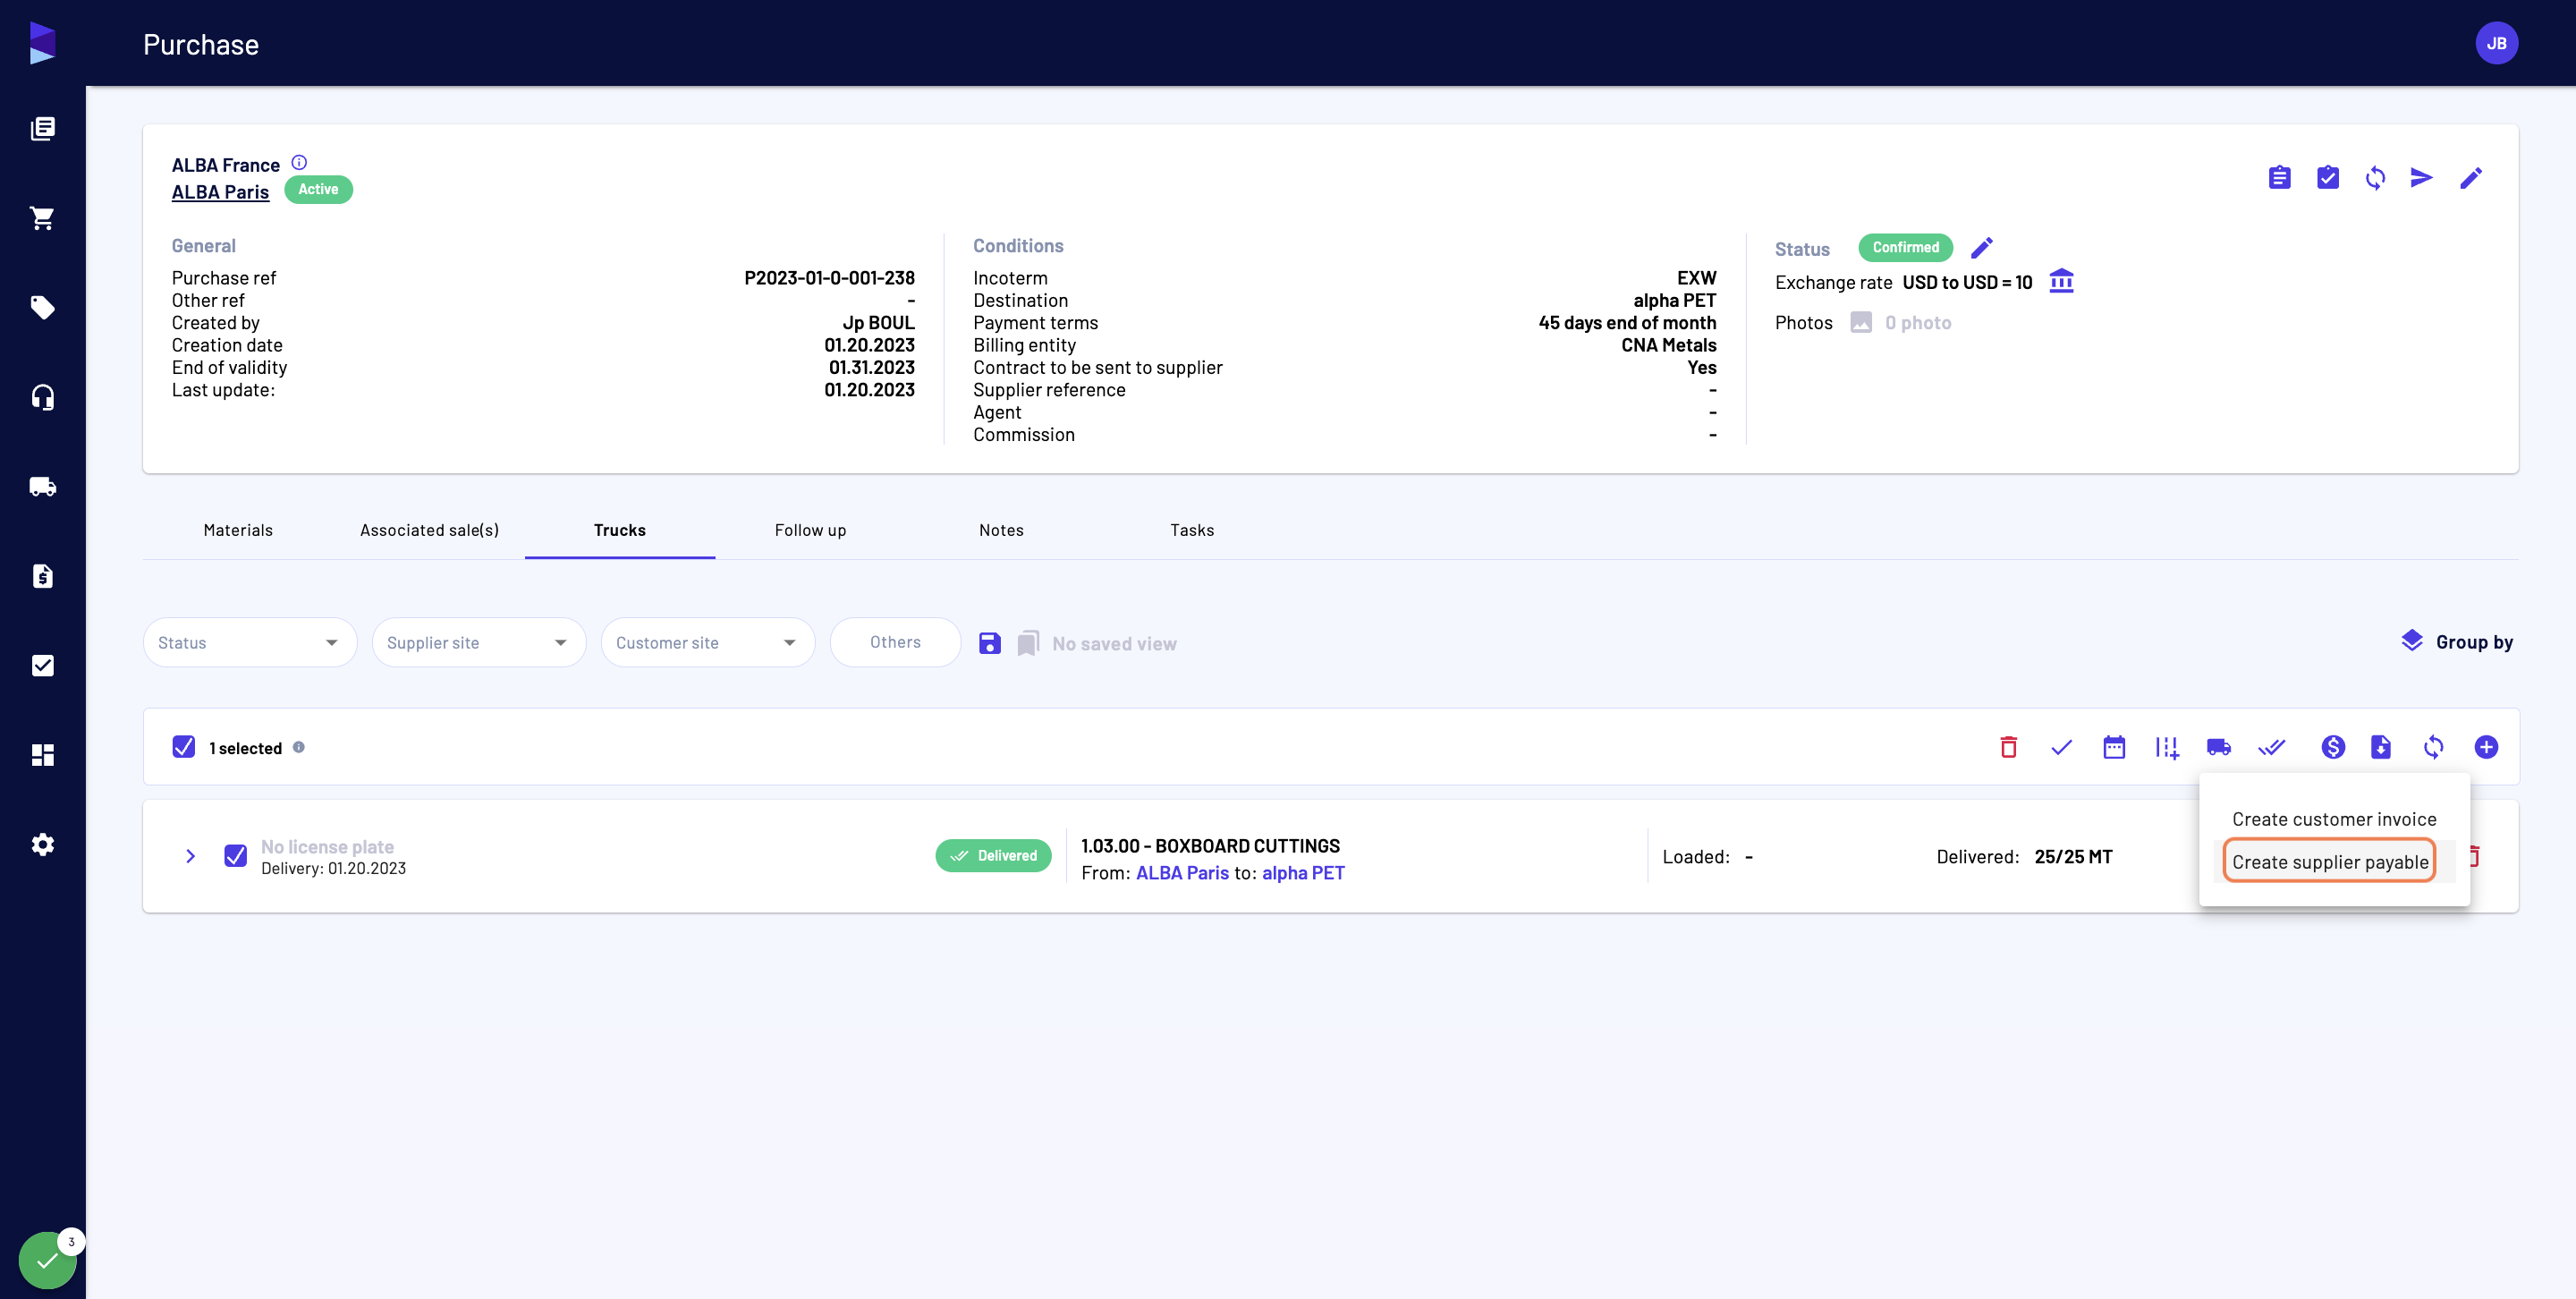Switch to the Associated sale(s) tab
The height and width of the screenshot is (1299, 2576).
pyautogui.click(x=429, y=530)
